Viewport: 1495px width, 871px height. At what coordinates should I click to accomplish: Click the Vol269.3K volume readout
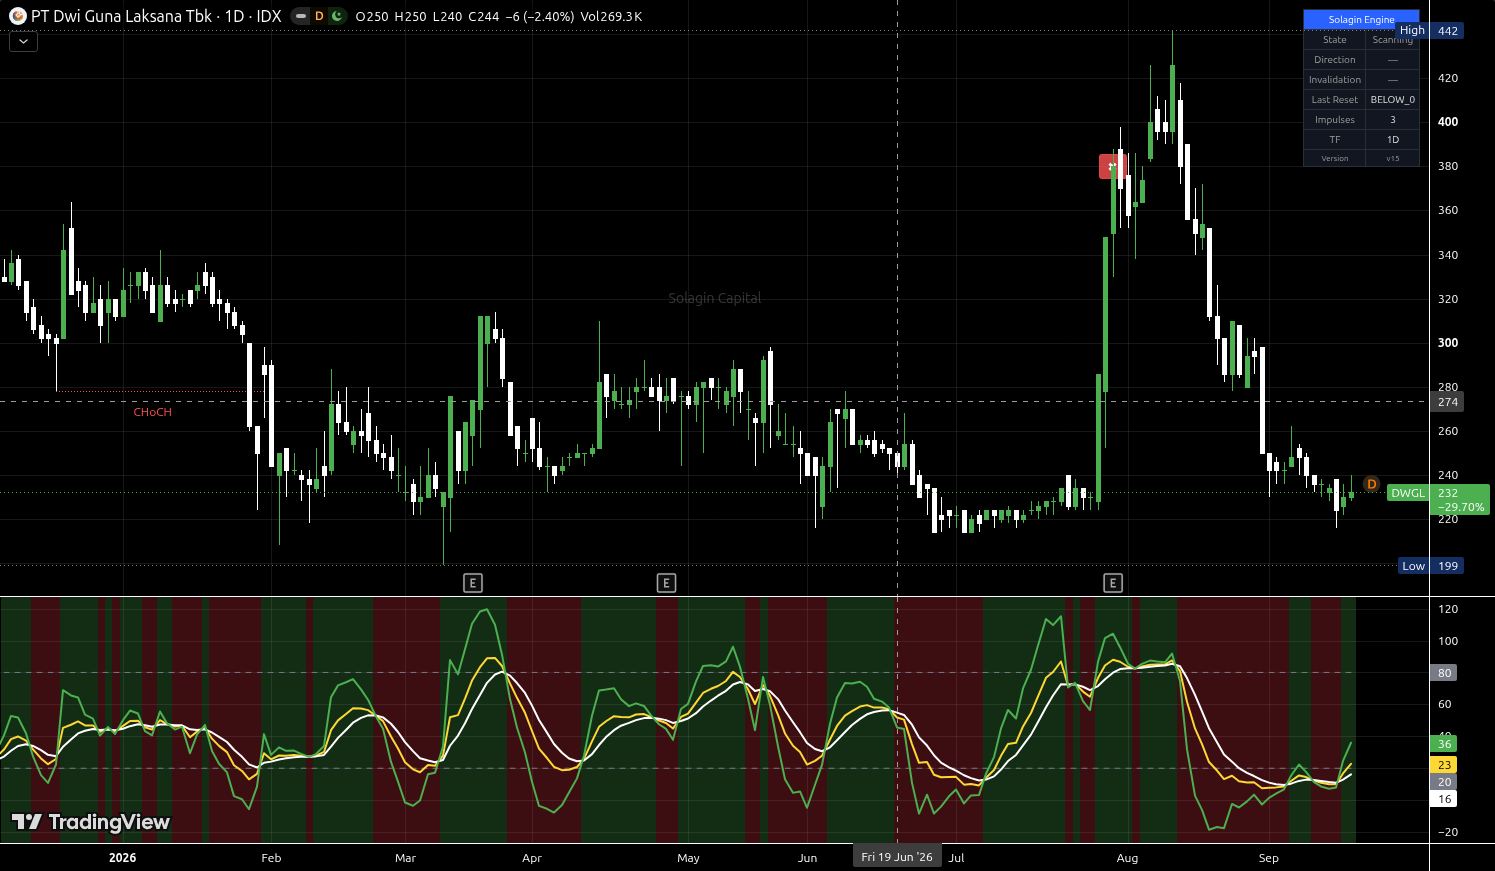611,16
